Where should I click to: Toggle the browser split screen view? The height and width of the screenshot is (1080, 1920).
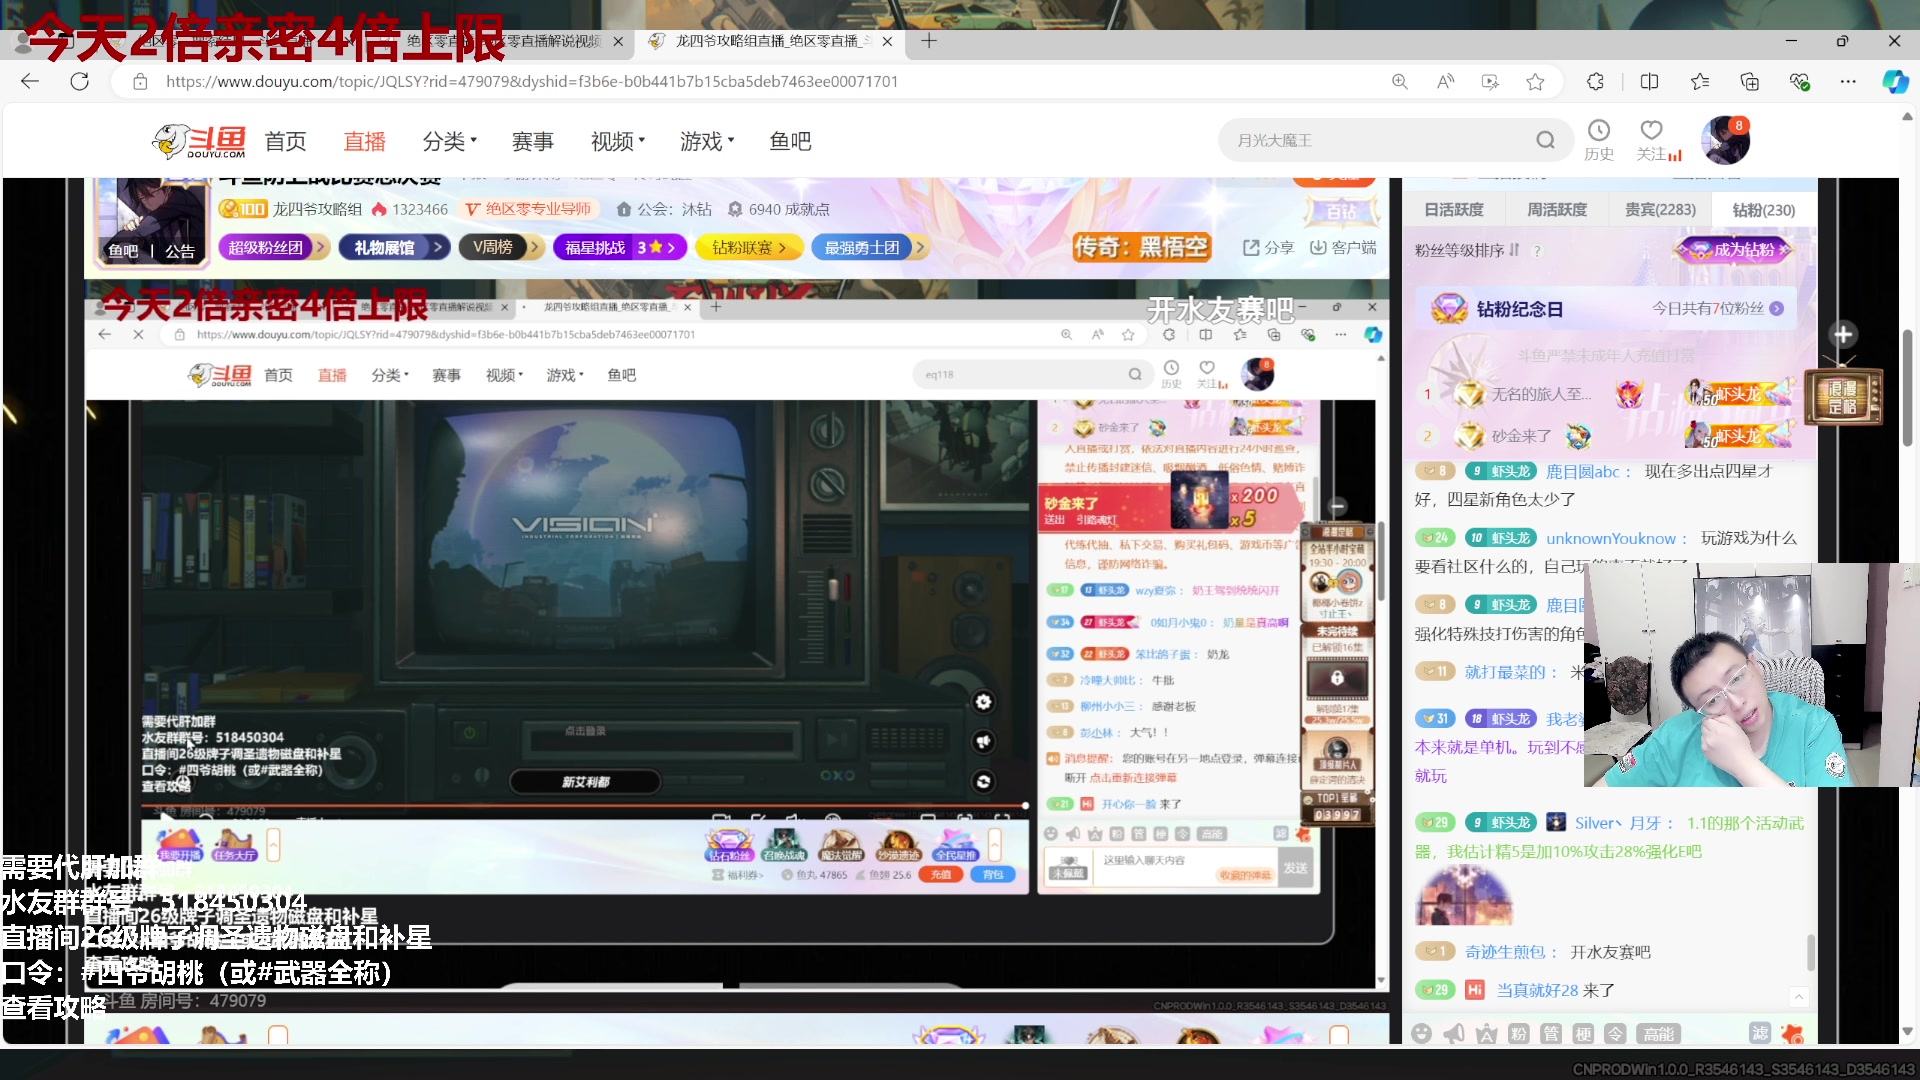pos(1650,82)
